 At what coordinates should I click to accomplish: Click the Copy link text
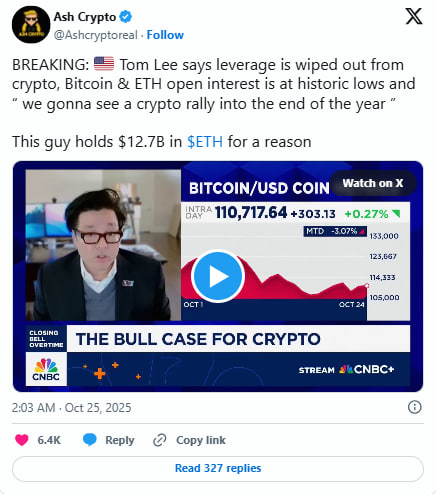[x=201, y=440]
